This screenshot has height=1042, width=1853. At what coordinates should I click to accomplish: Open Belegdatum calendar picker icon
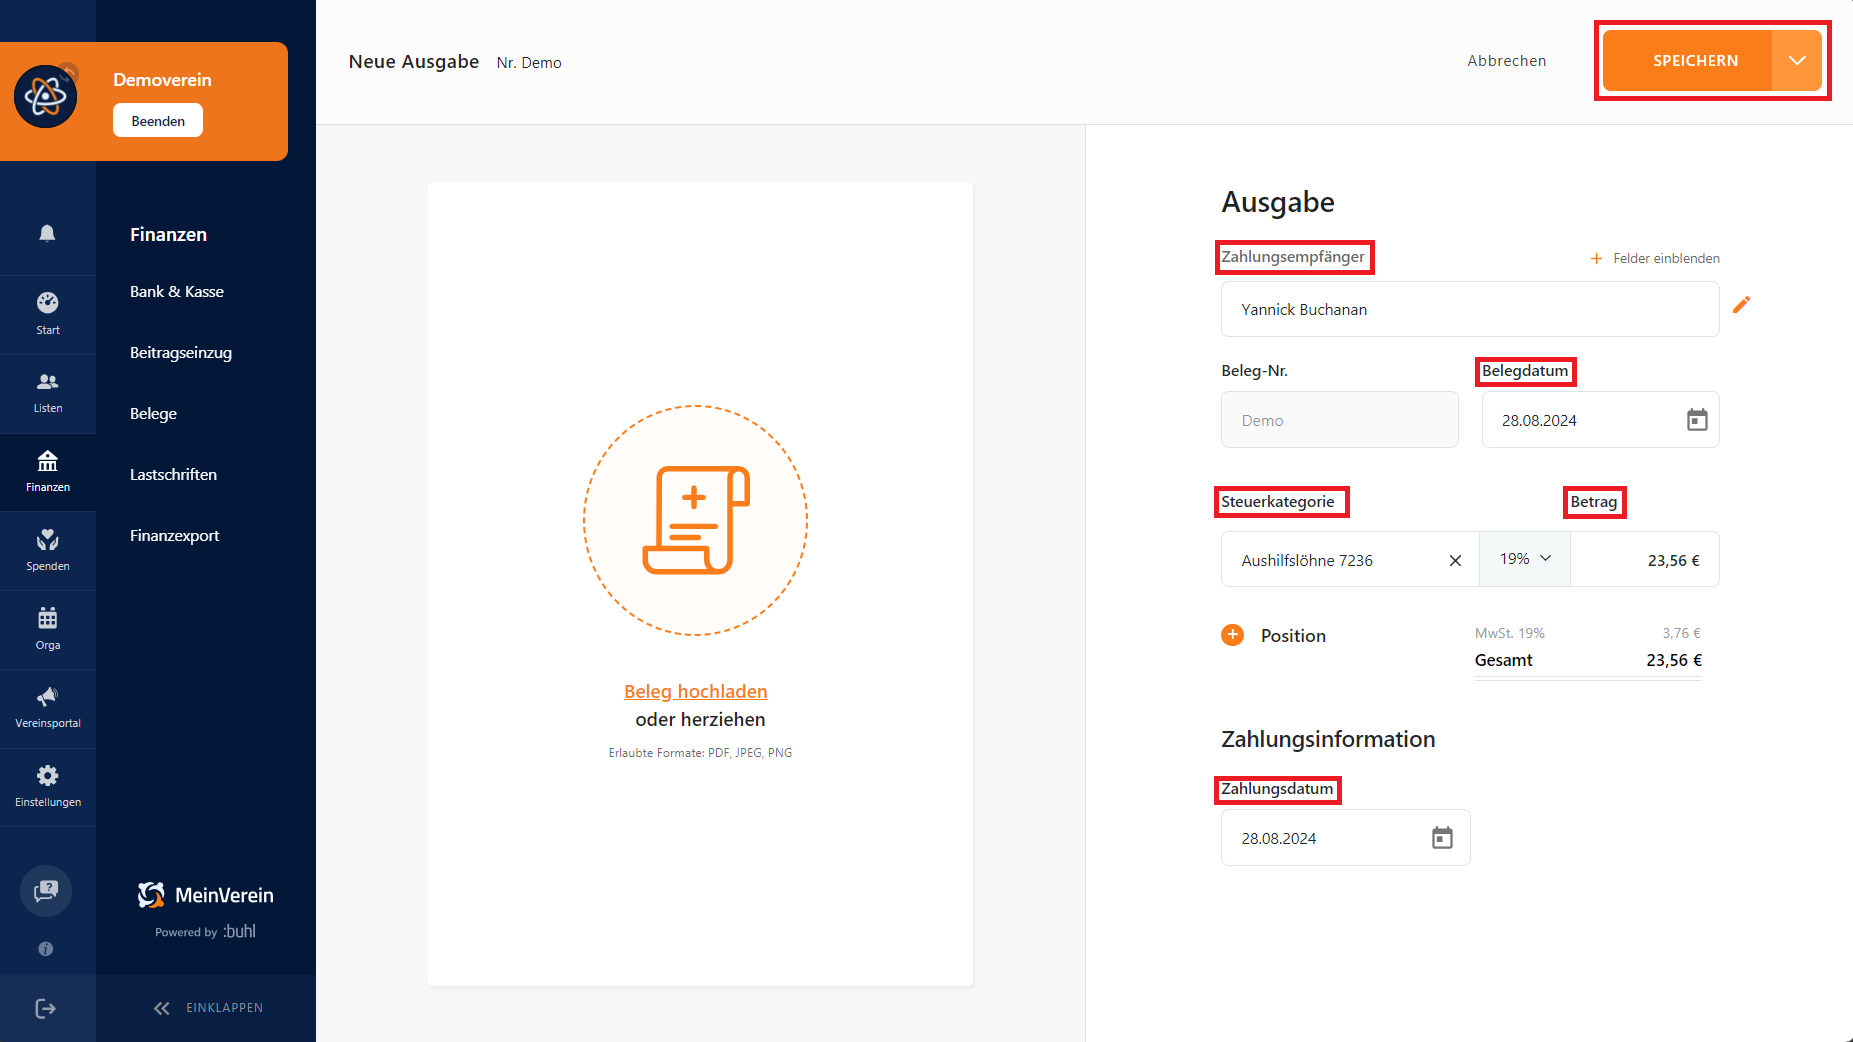pos(1697,420)
